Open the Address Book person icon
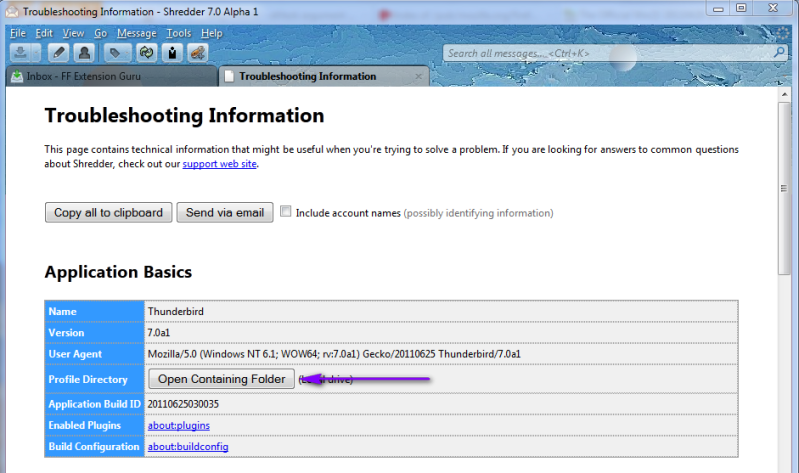Image resolution: width=799 pixels, height=473 pixels. pos(84,52)
